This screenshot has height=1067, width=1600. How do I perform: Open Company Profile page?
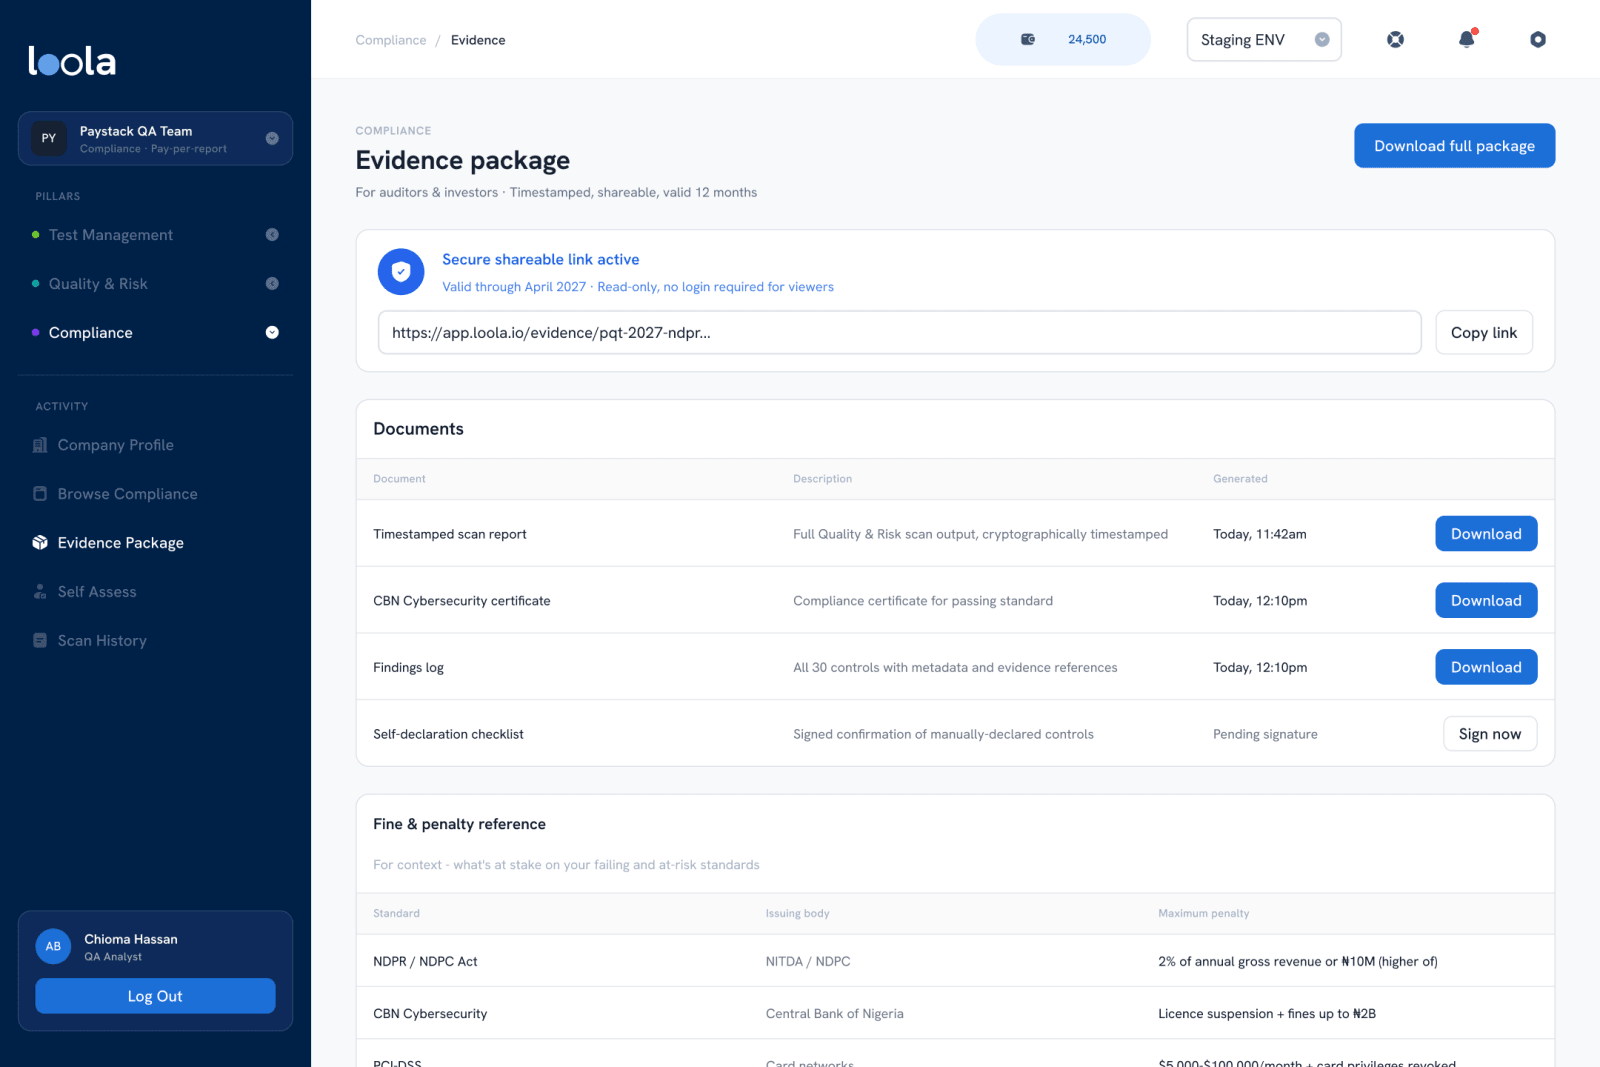116,445
